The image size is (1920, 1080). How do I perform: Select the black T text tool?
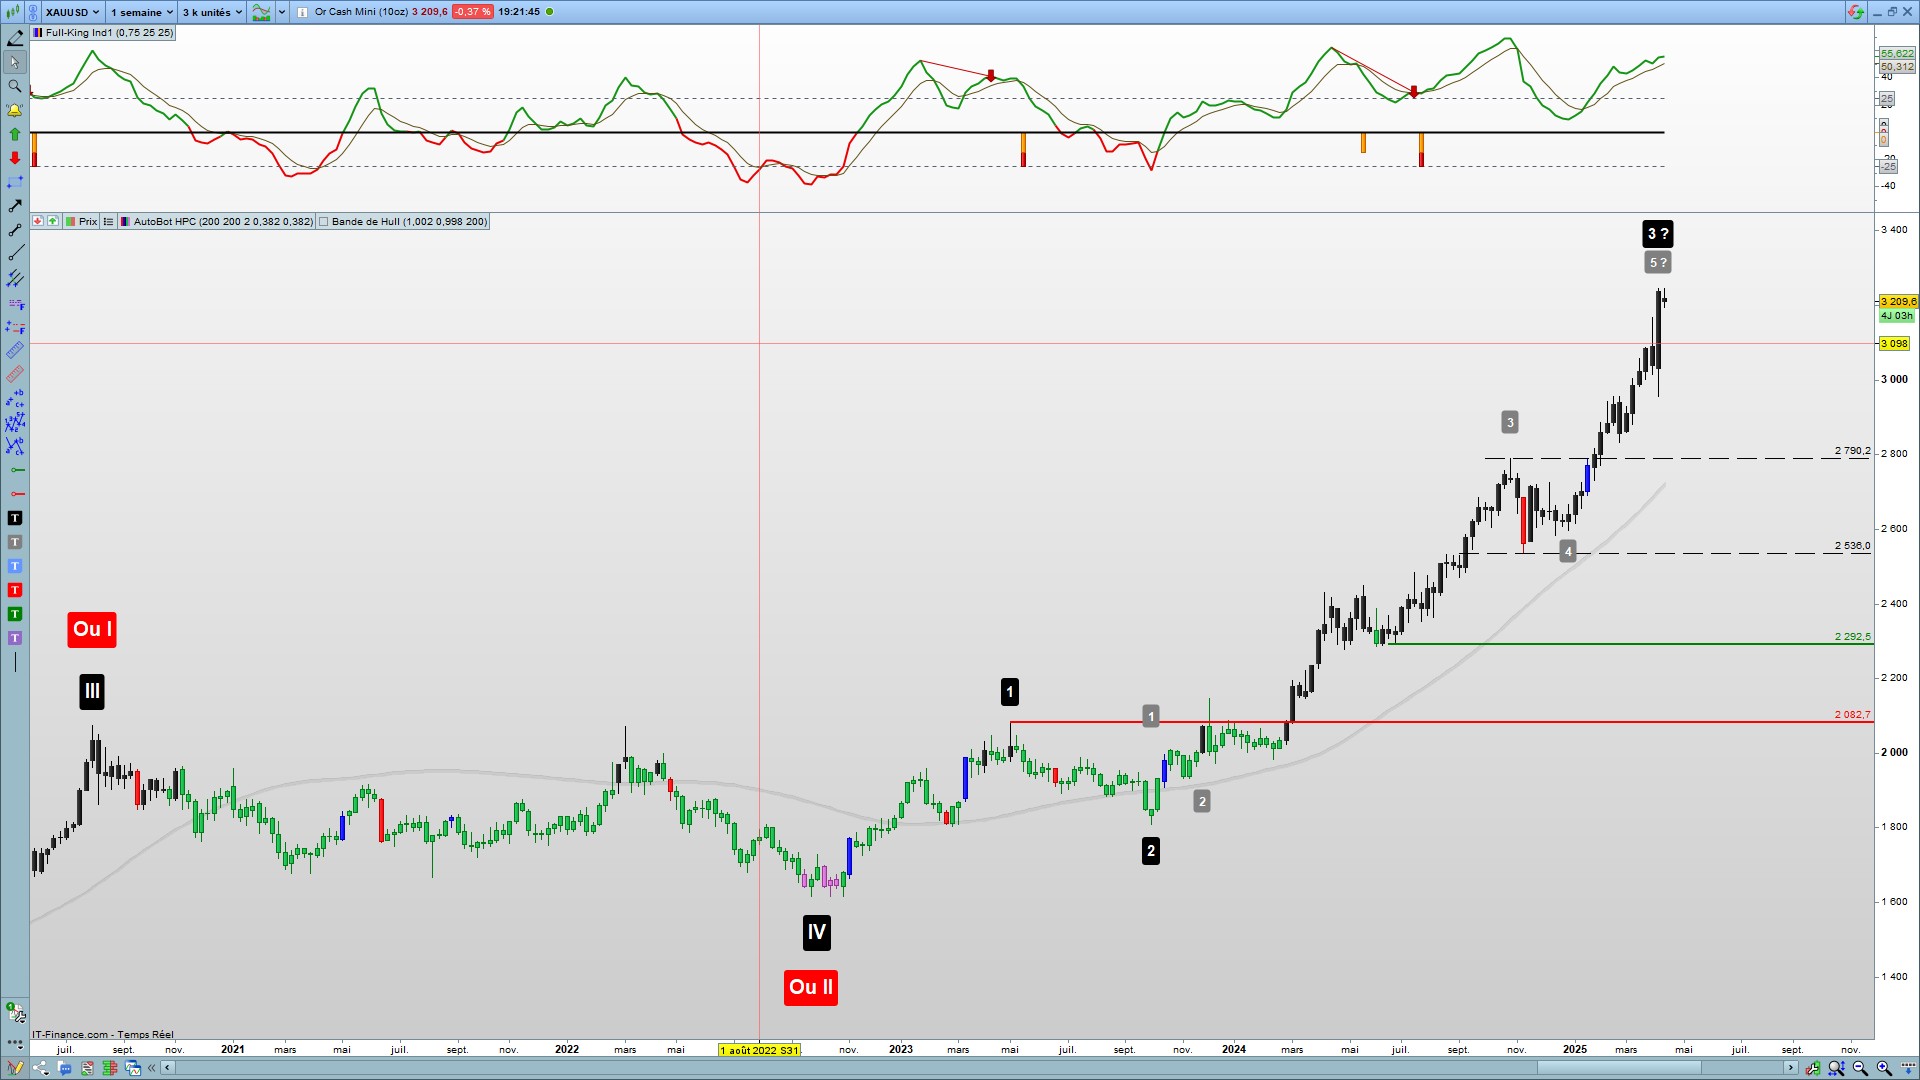[15, 518]
